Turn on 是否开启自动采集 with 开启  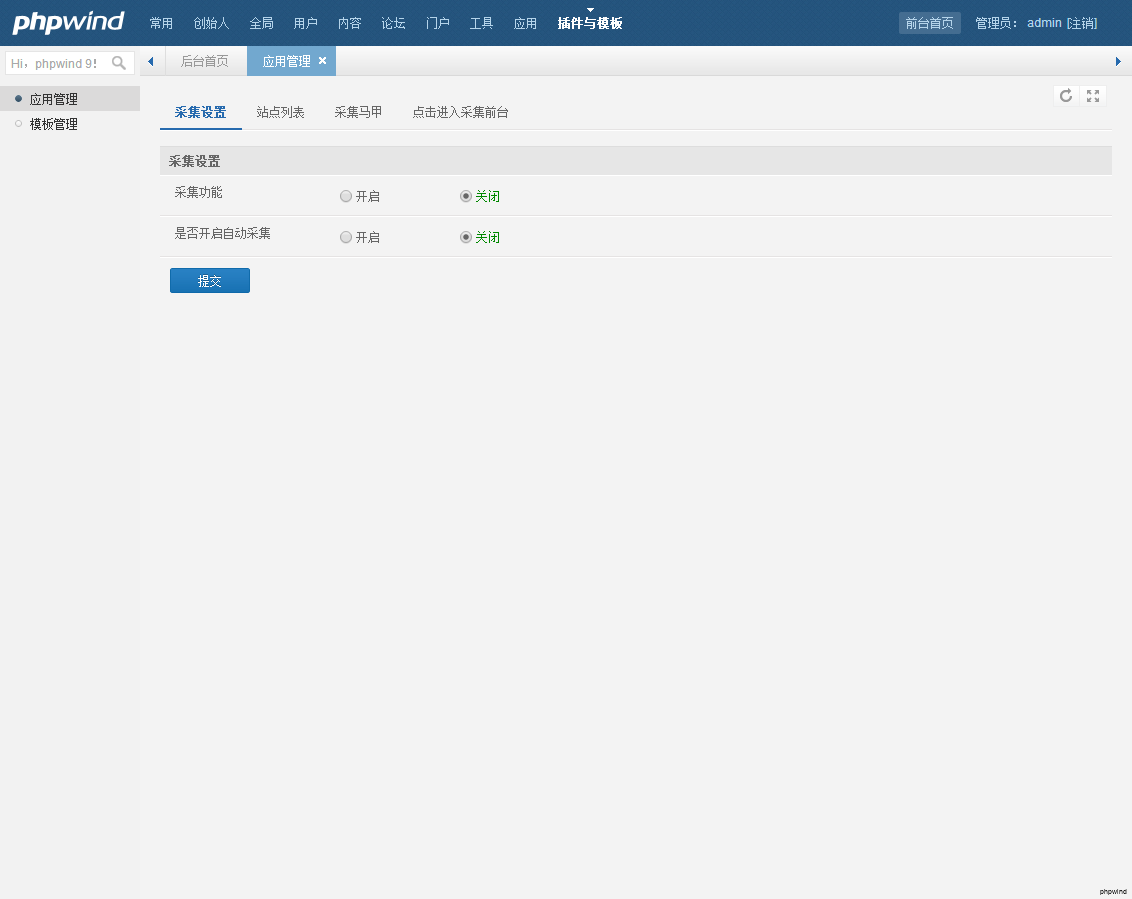(346, 238)
